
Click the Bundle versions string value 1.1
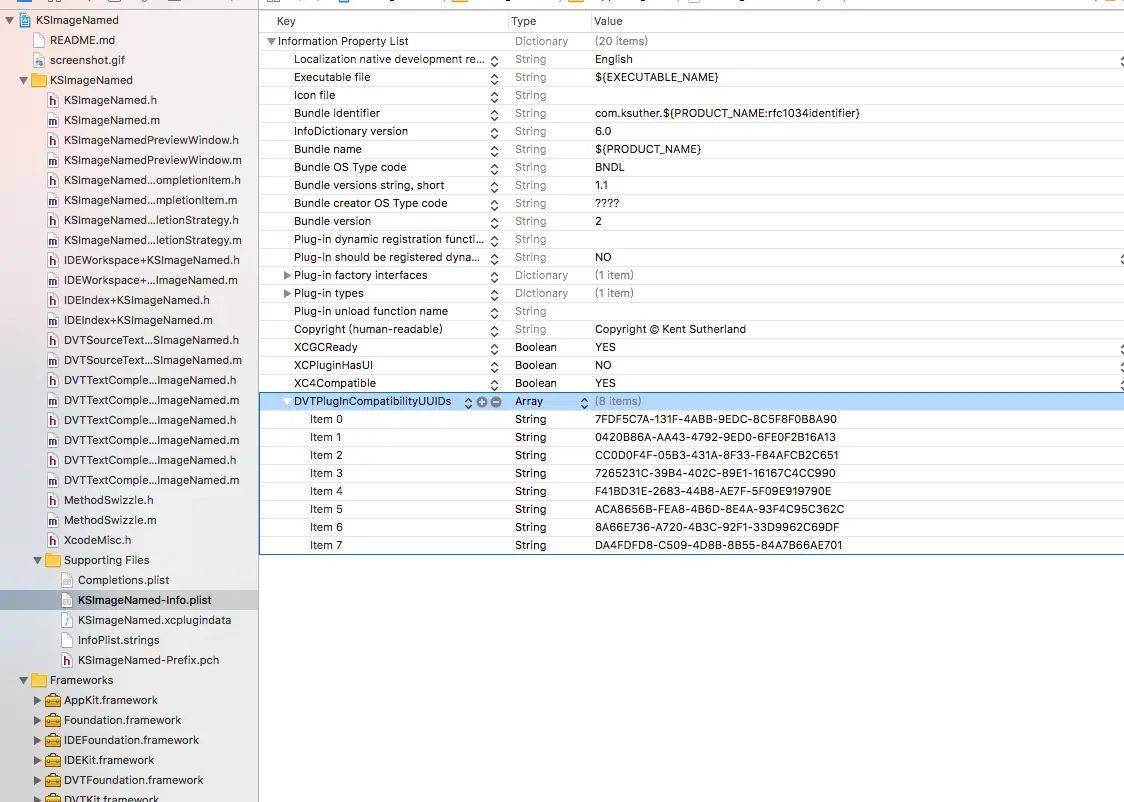tap(601, 185)
